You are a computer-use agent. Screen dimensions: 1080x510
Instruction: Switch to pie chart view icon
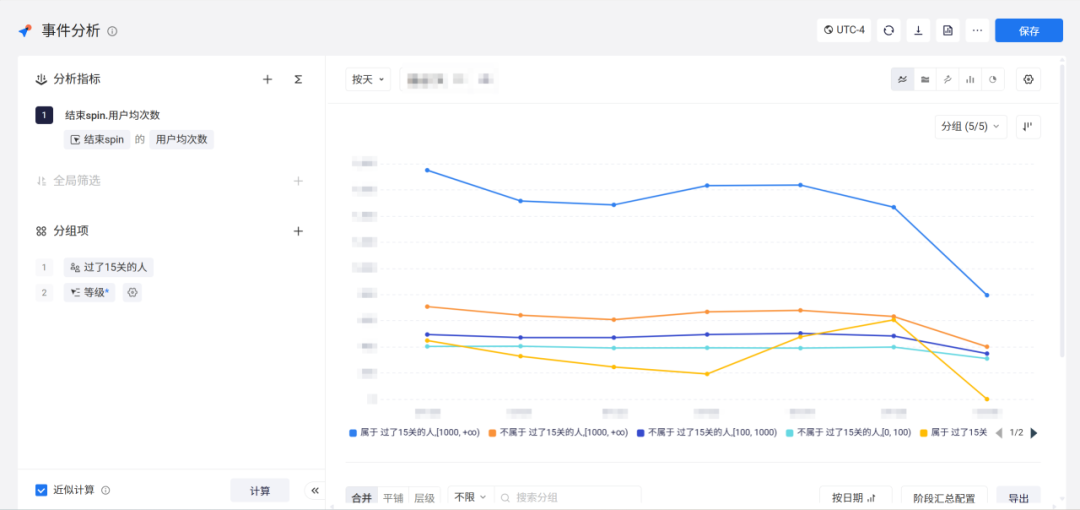993,79
